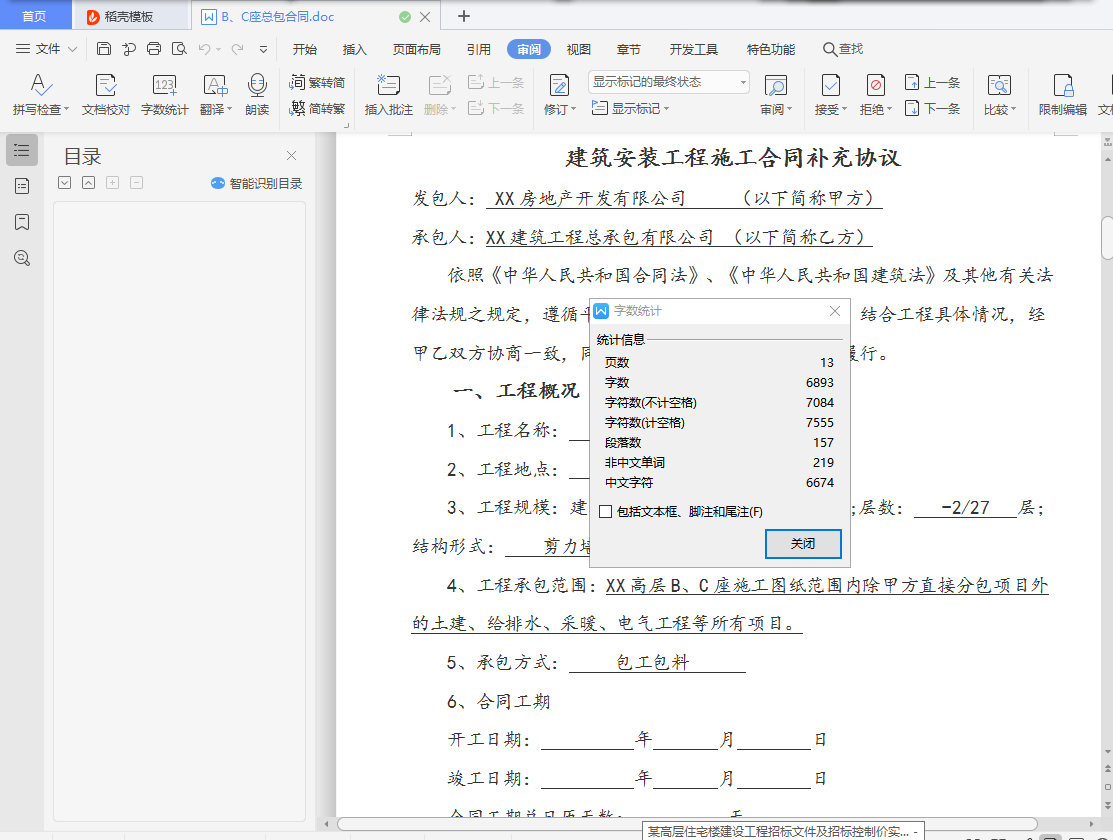Open the 章节 ribbon tab
1113x840 pixels.
[628, 49]
